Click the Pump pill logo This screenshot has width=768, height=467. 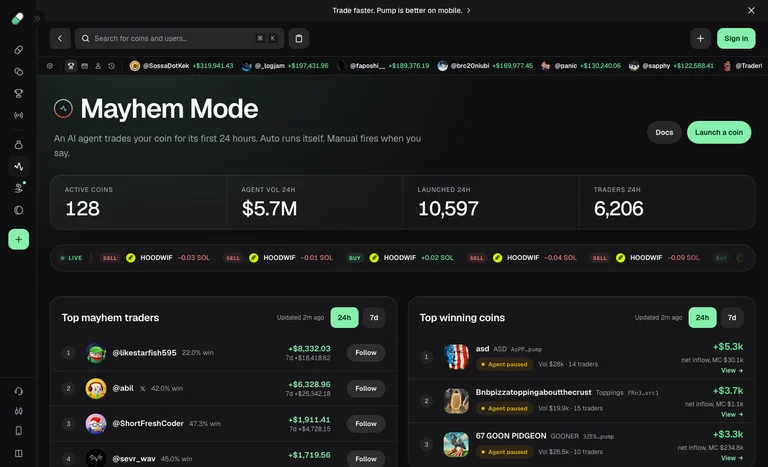point(18,19)
